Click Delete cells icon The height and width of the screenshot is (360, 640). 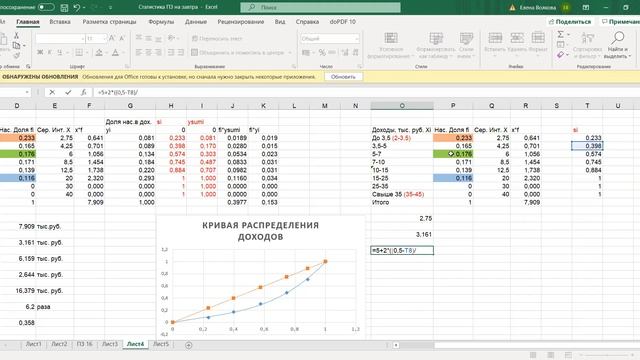point(517,38)
